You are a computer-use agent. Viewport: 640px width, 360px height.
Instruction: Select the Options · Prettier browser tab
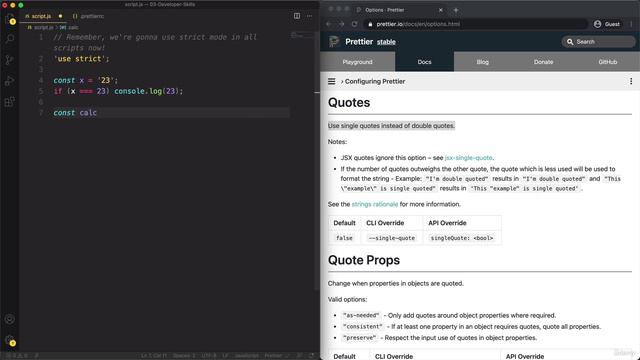tap(399, 10)
